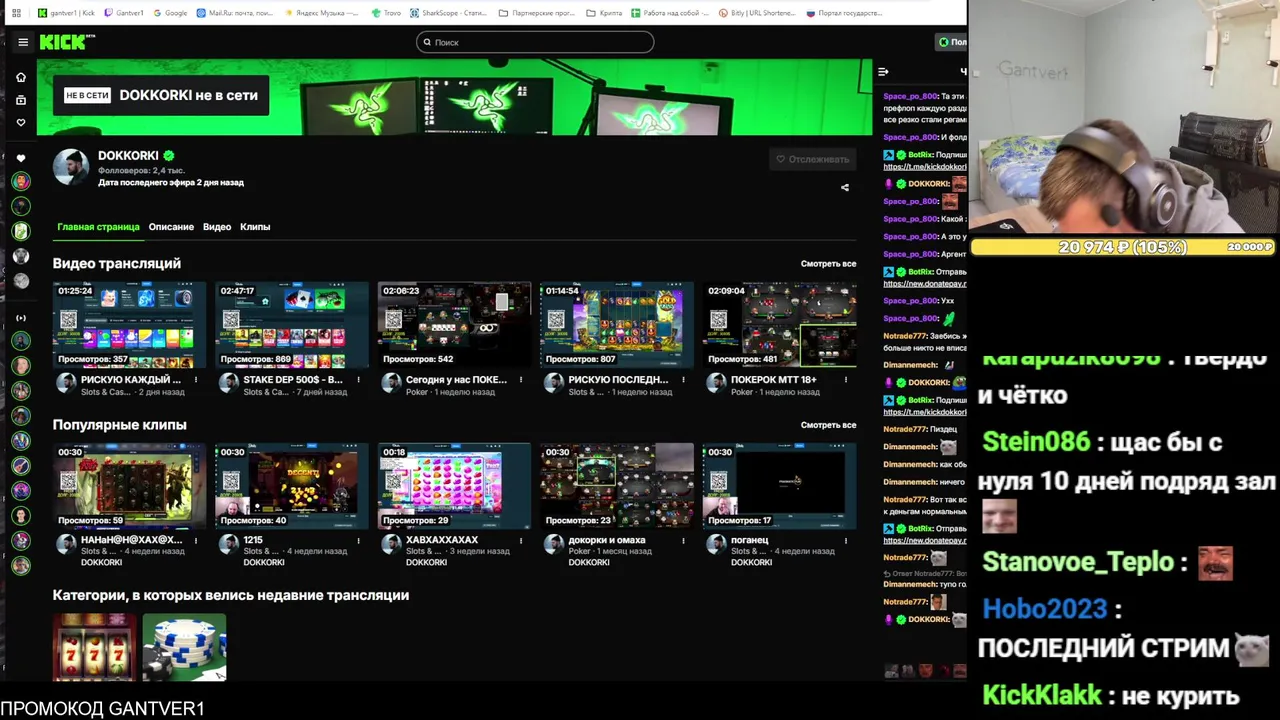Open the 01:14:54 video thumbnail
Viewport: 1280px width, 720px height.
[617, 325]
